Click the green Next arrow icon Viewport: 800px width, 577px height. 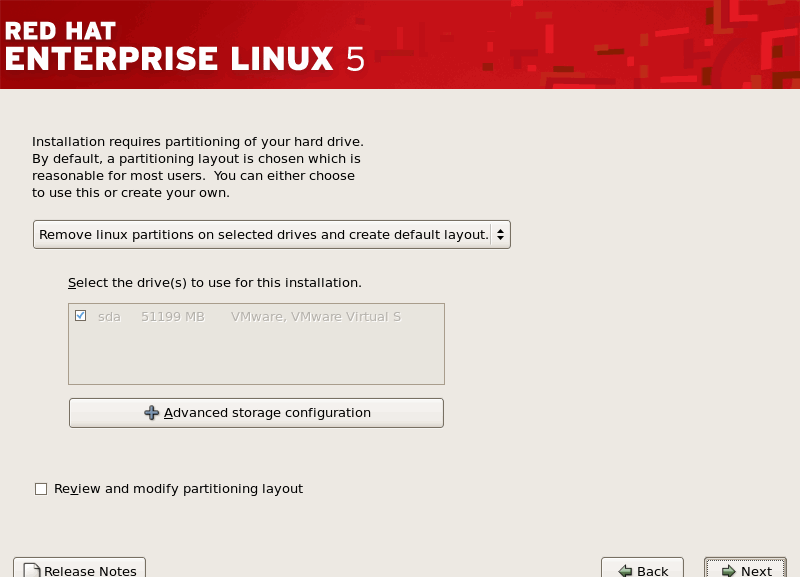728,571
